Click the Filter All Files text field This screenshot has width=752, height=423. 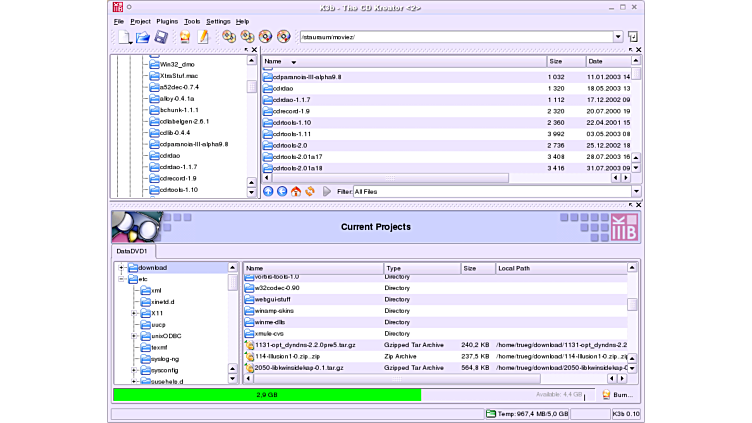pyautogui.click(x=493, y=191)
